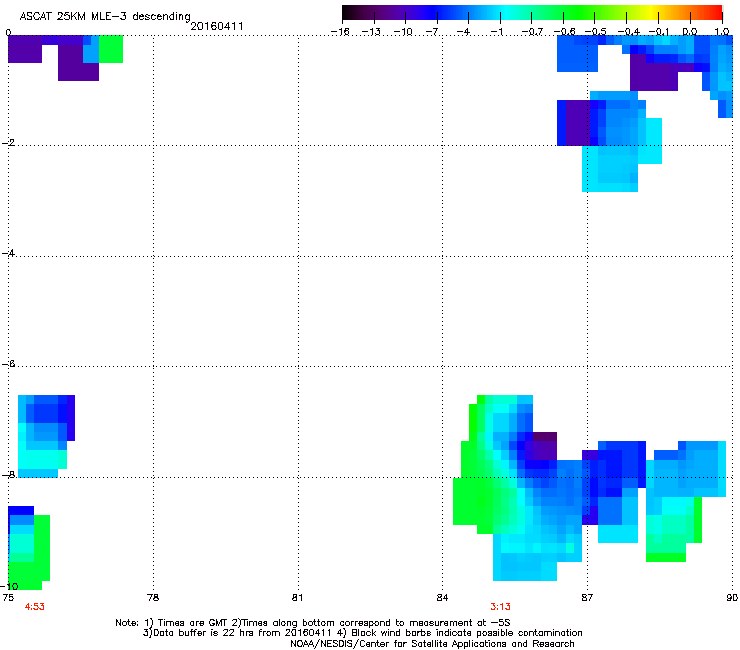The width and height of the screenshot is (740, 650).
Task: Pick the black end of the colorbar
Action: [348, 12]
